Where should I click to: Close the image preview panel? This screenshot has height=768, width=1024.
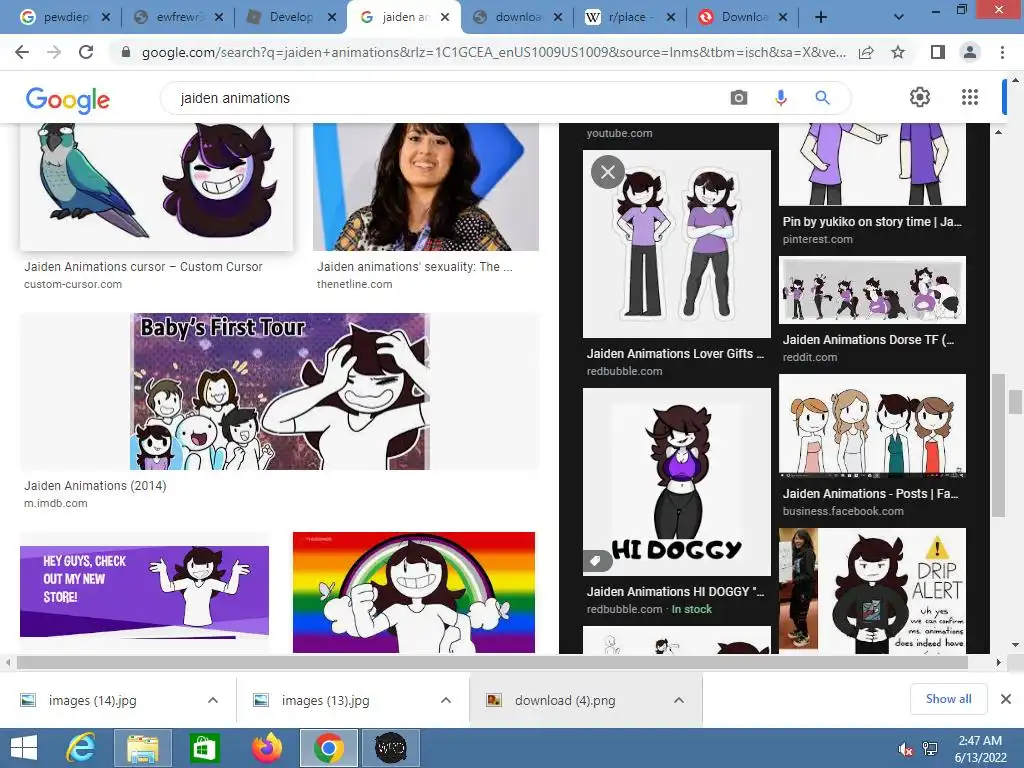tap(608, 172)
